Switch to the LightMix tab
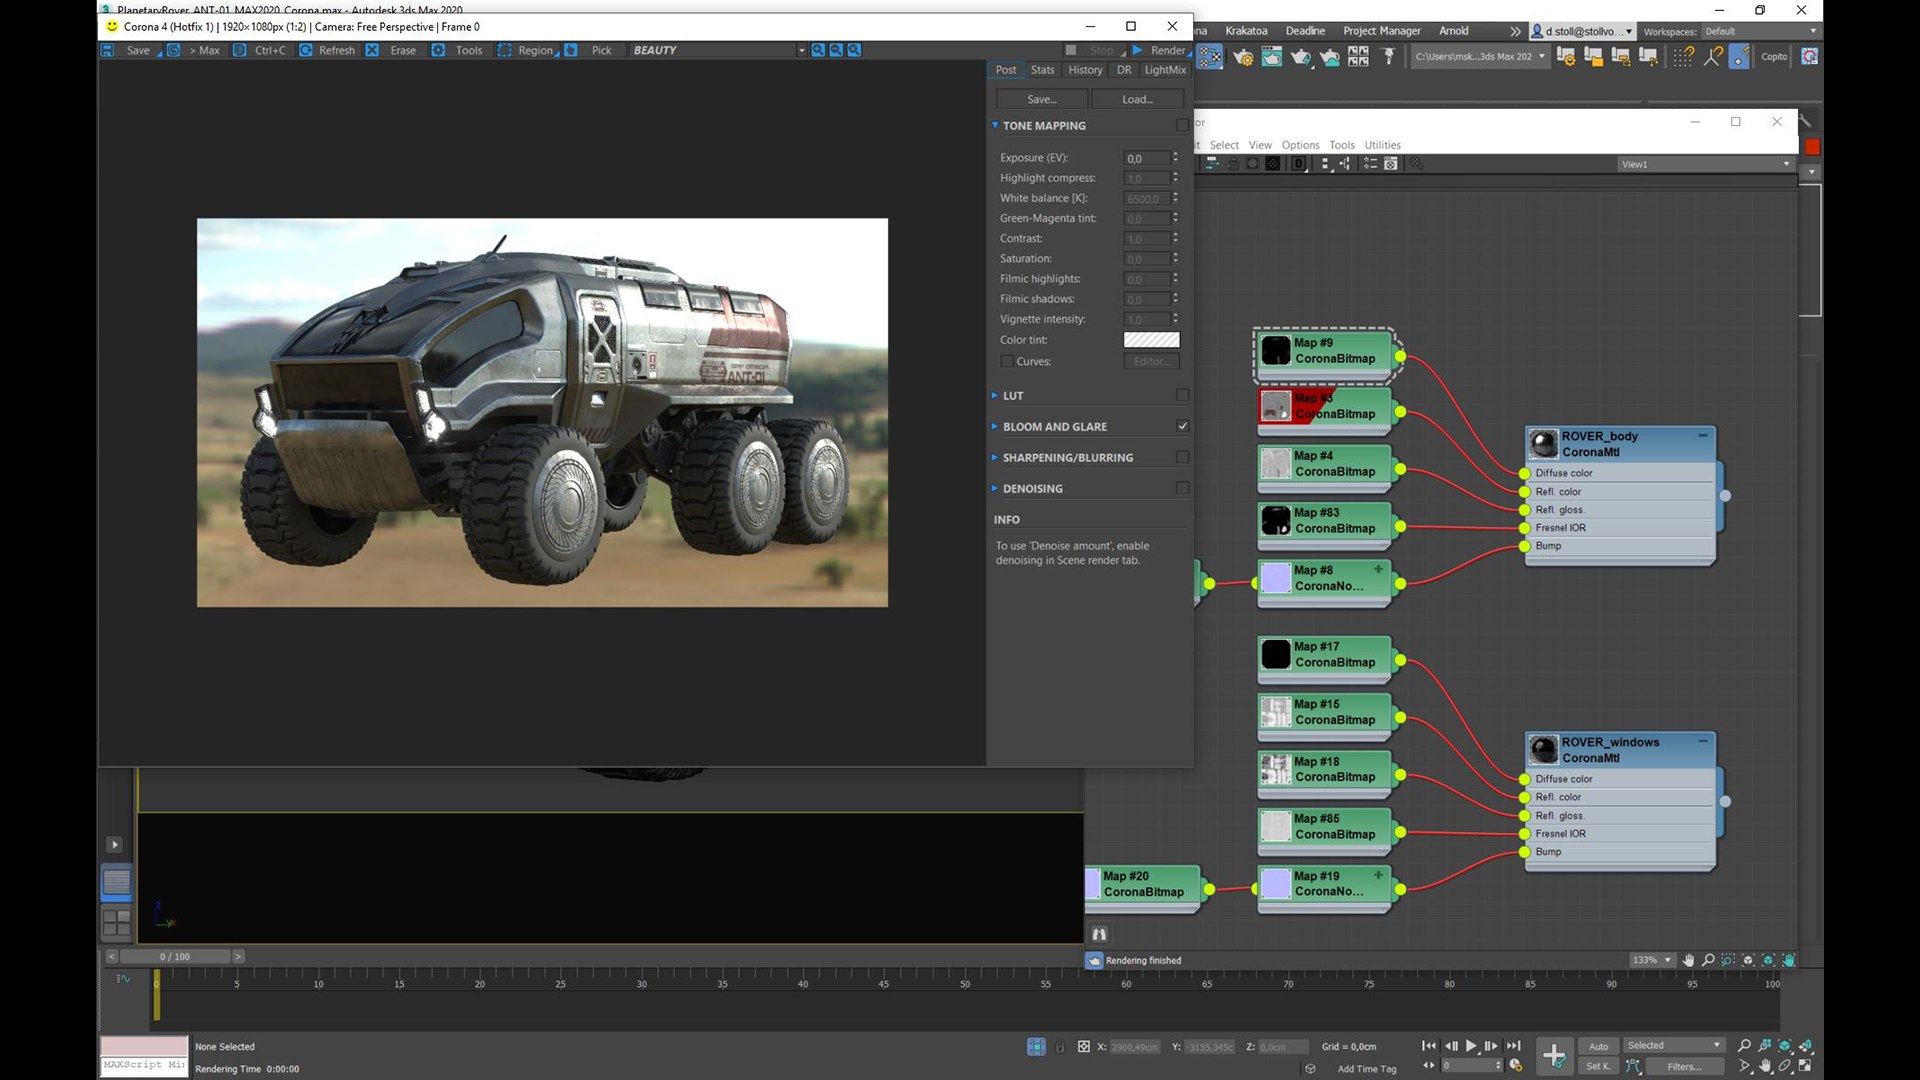Image resolution: width=1920 pixels, height=1080 pixels. point(1165,70)
